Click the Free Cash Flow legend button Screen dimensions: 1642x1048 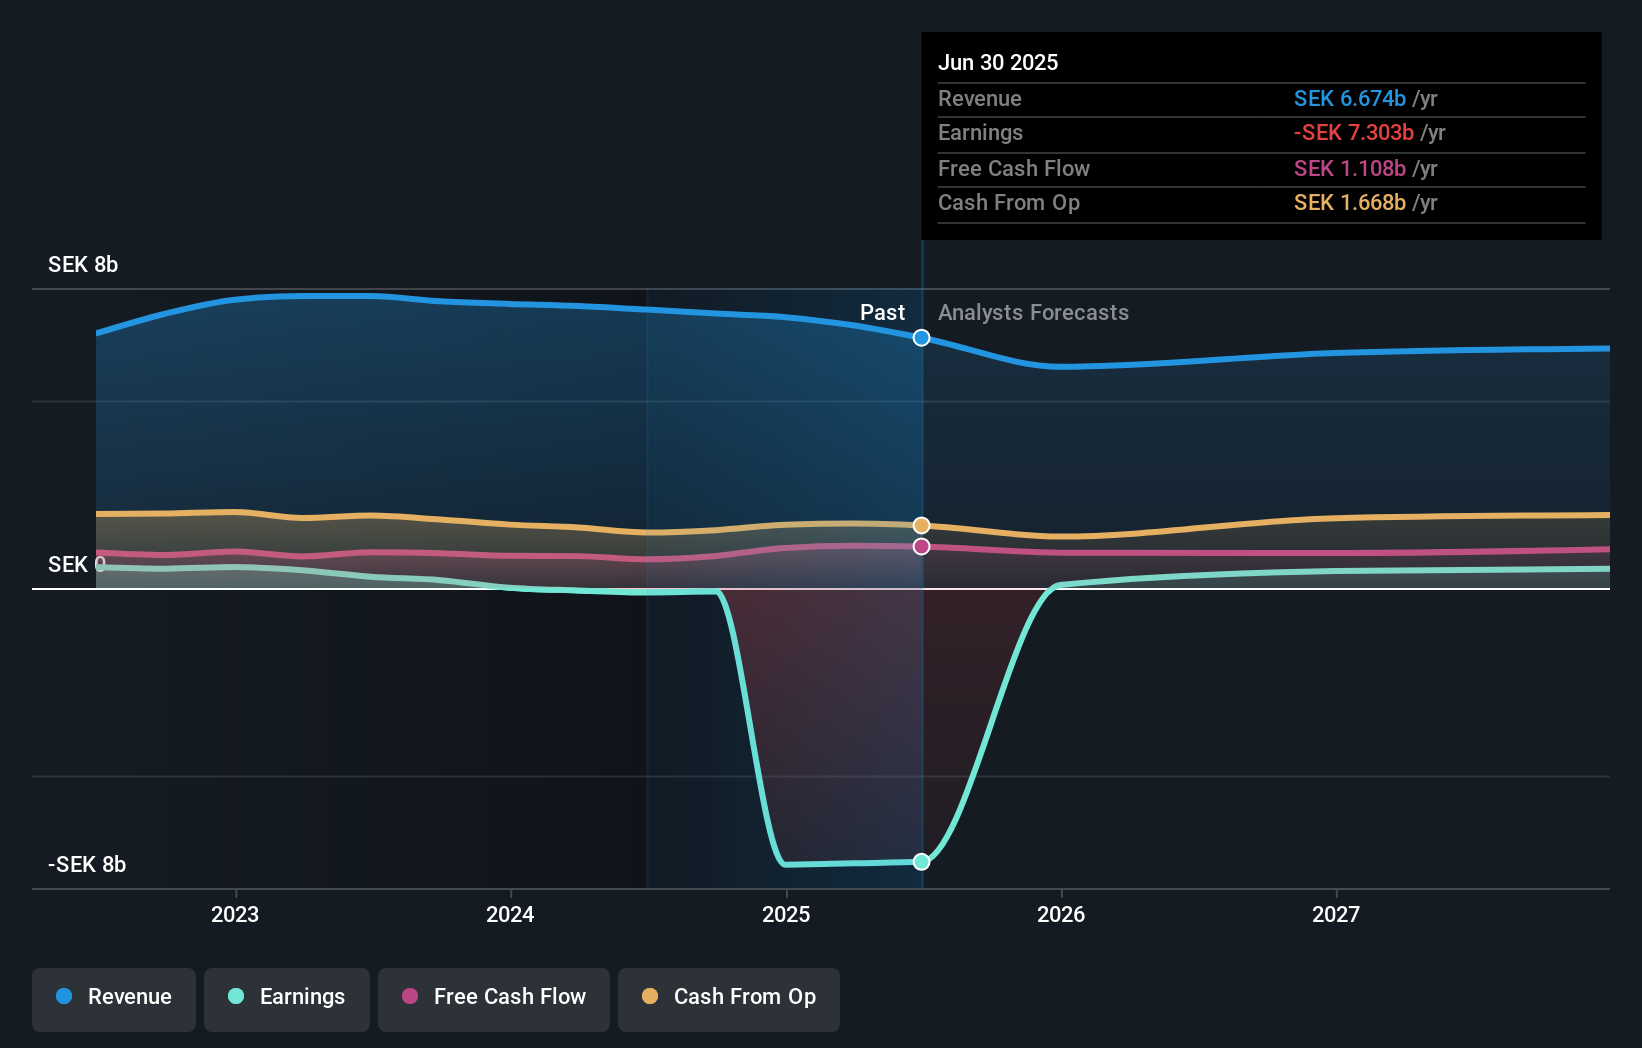coord(493,997)
